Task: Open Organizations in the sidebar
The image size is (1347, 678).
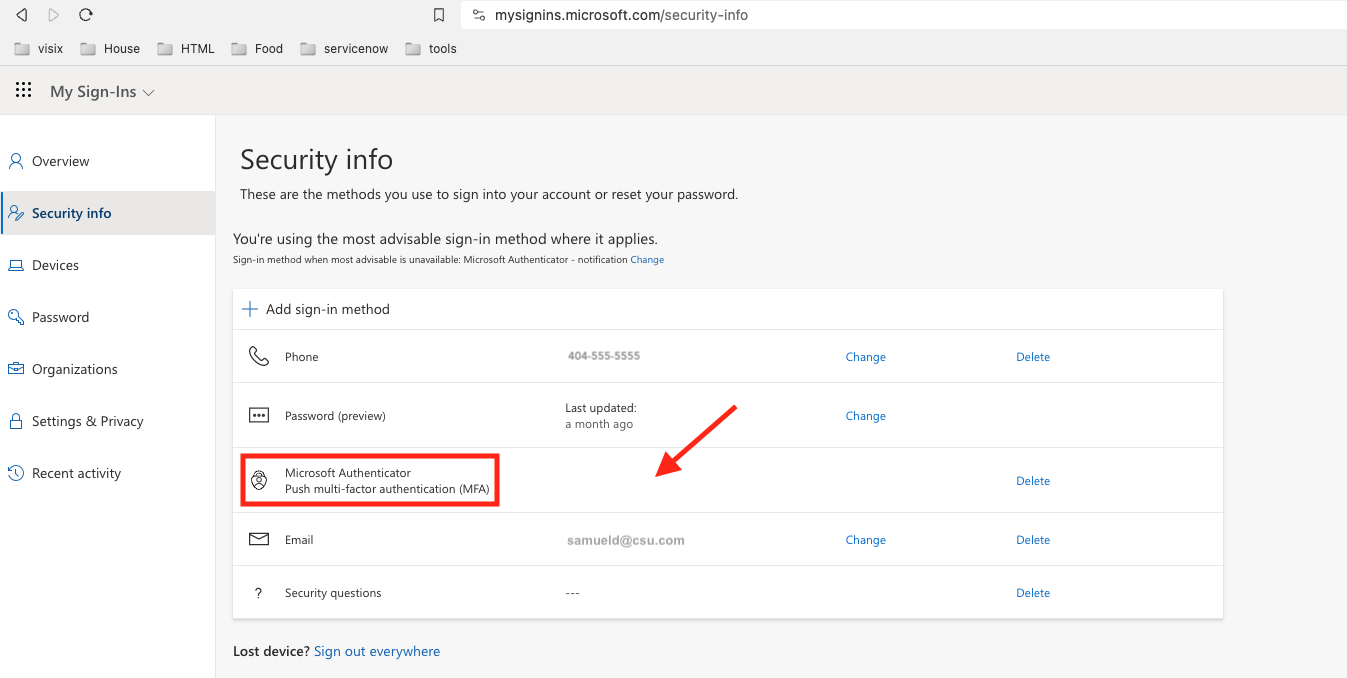Action: pyautogui.click(x=107, y=369)
